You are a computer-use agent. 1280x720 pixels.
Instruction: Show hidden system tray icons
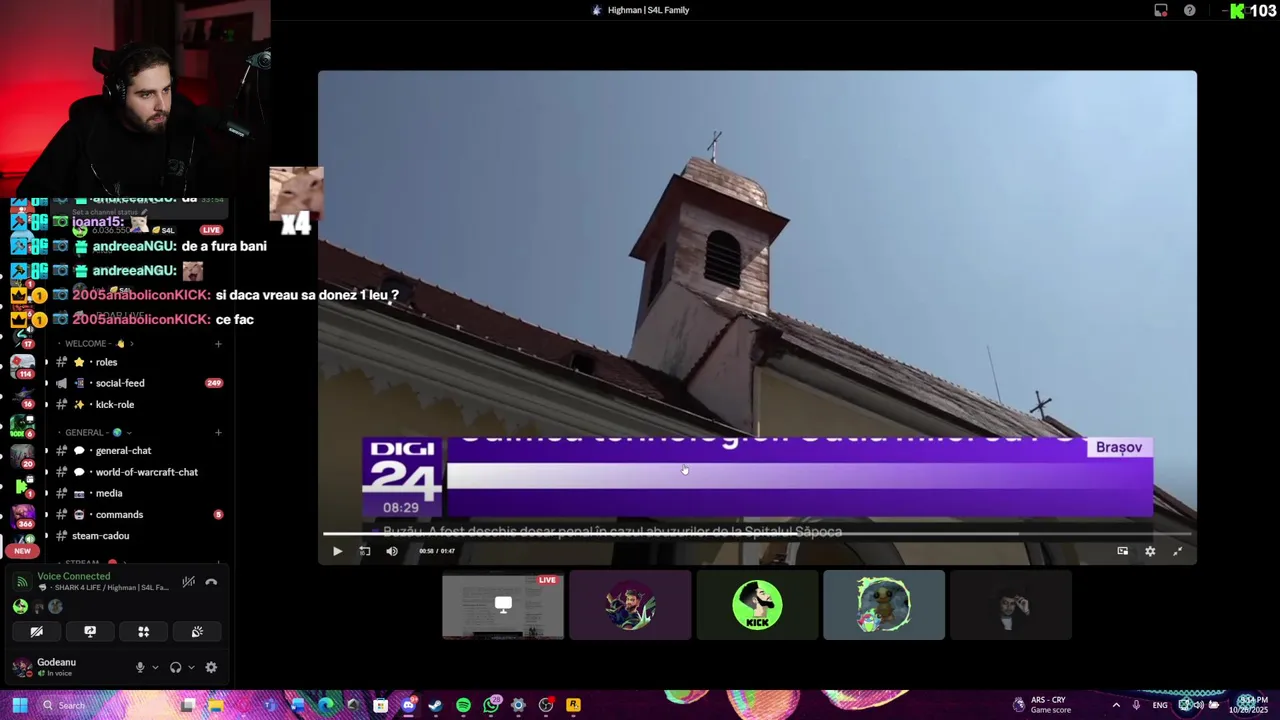[x=1116, y=705]
